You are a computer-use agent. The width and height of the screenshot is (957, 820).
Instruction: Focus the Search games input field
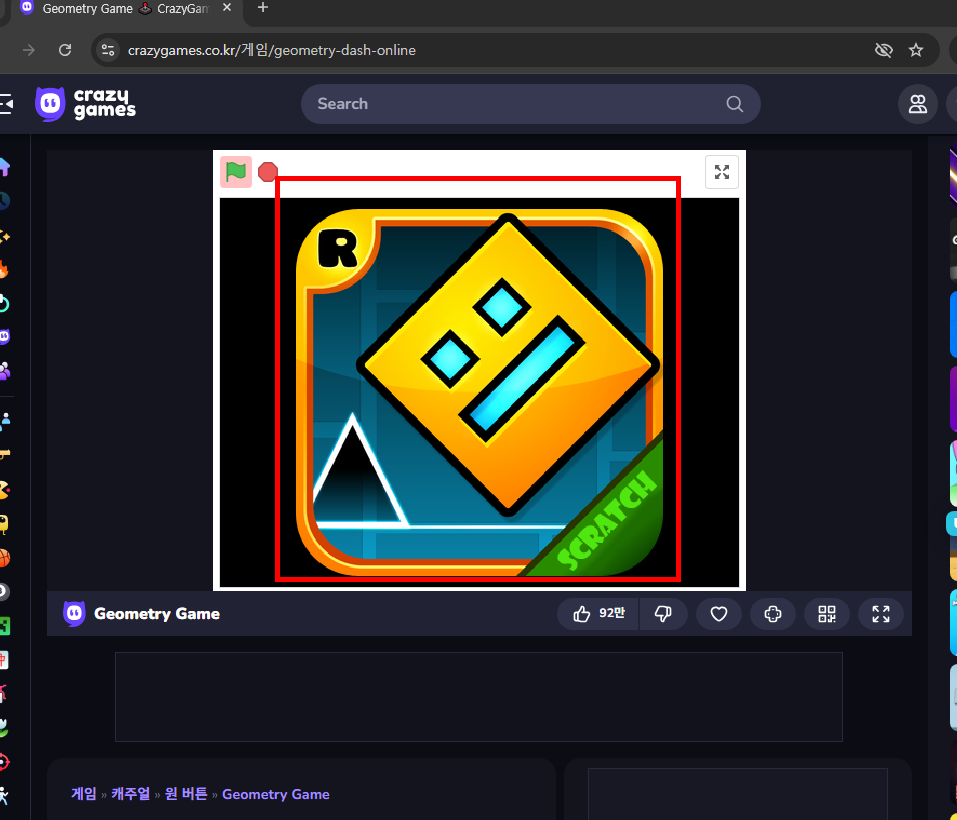pos(530,104)
